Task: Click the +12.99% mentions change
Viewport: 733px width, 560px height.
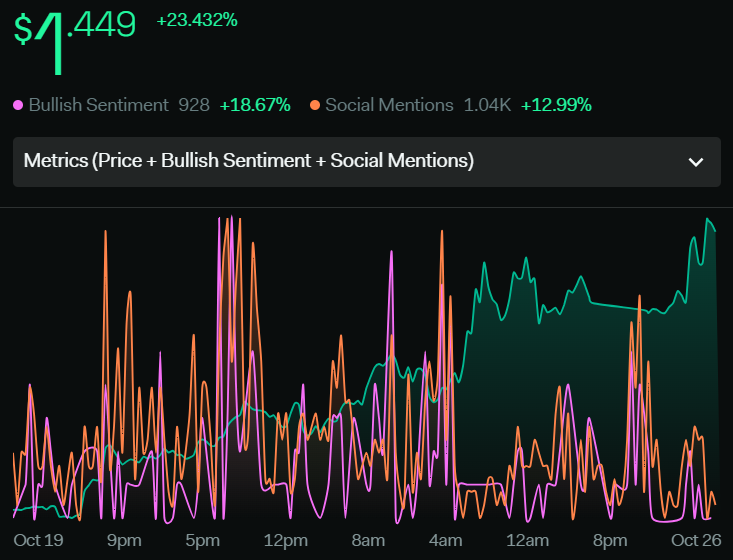Action: point(556,105)
